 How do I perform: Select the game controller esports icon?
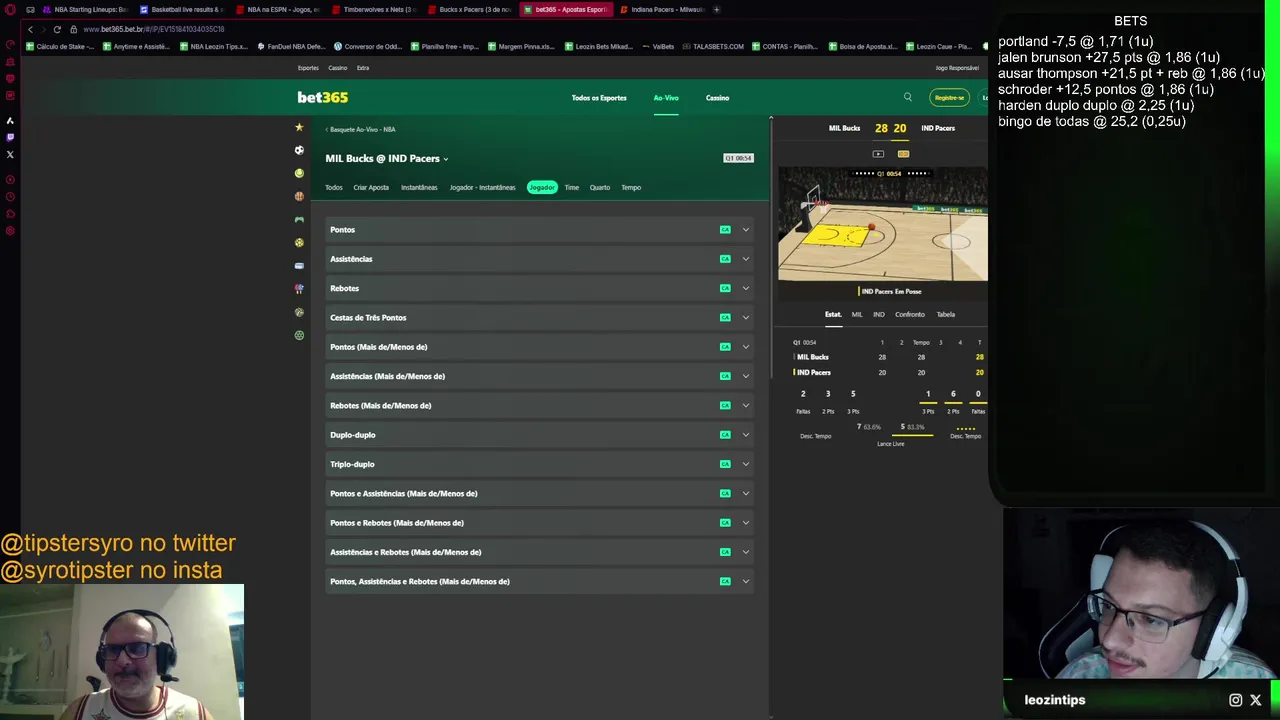pos(299,219)
